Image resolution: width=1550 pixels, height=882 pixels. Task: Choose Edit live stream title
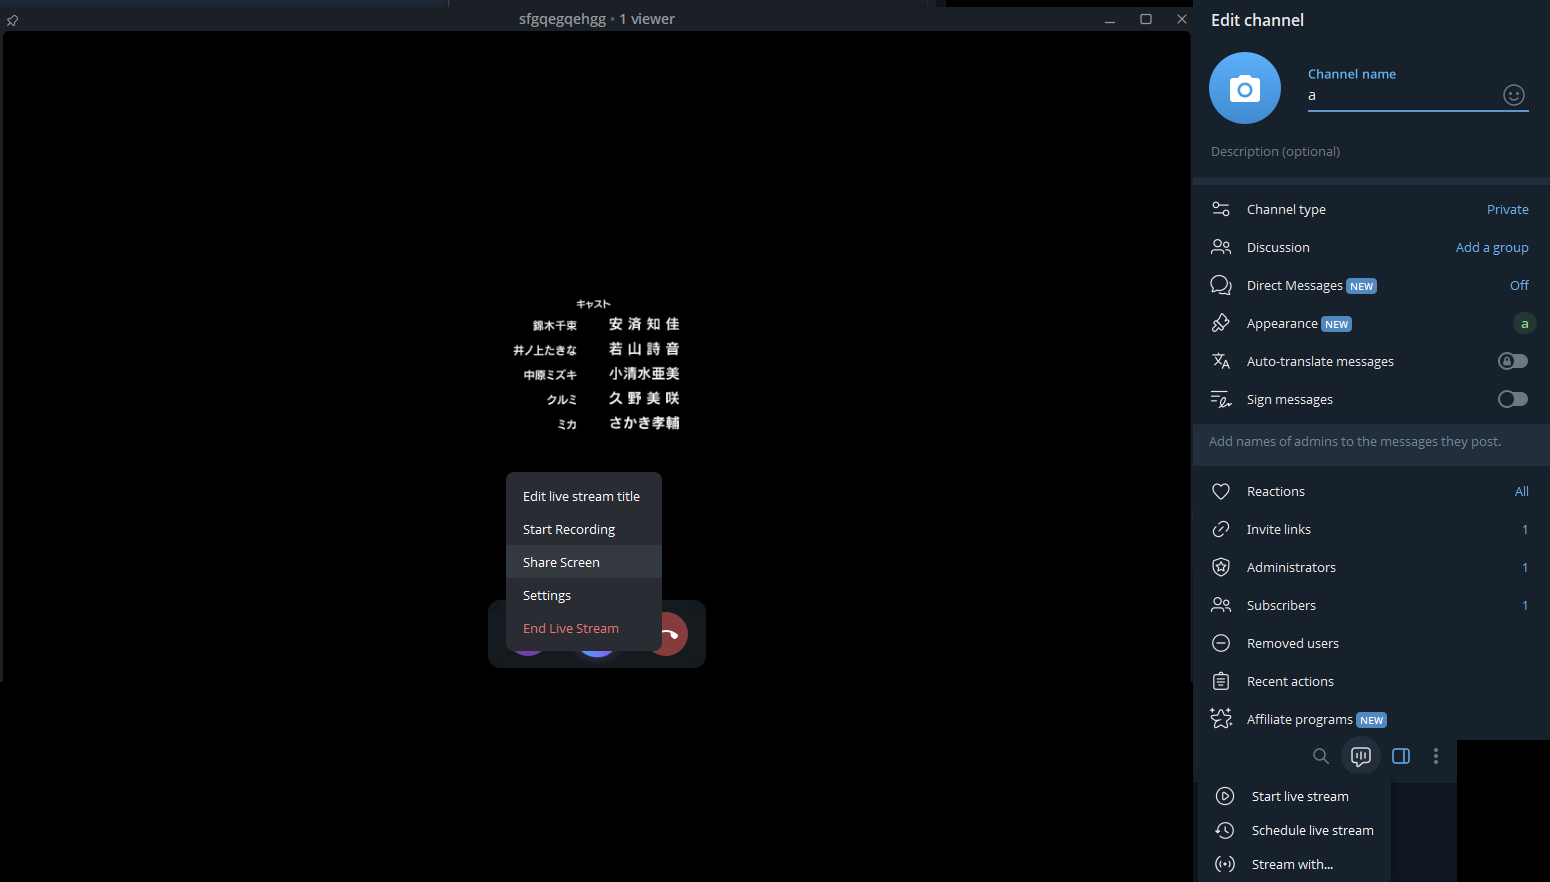click(584, 496)
